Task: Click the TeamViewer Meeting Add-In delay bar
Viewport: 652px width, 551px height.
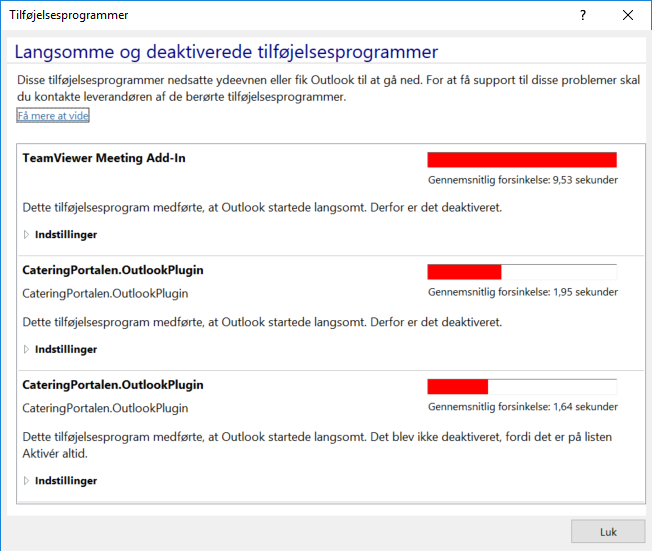Action: click(522, 160)
